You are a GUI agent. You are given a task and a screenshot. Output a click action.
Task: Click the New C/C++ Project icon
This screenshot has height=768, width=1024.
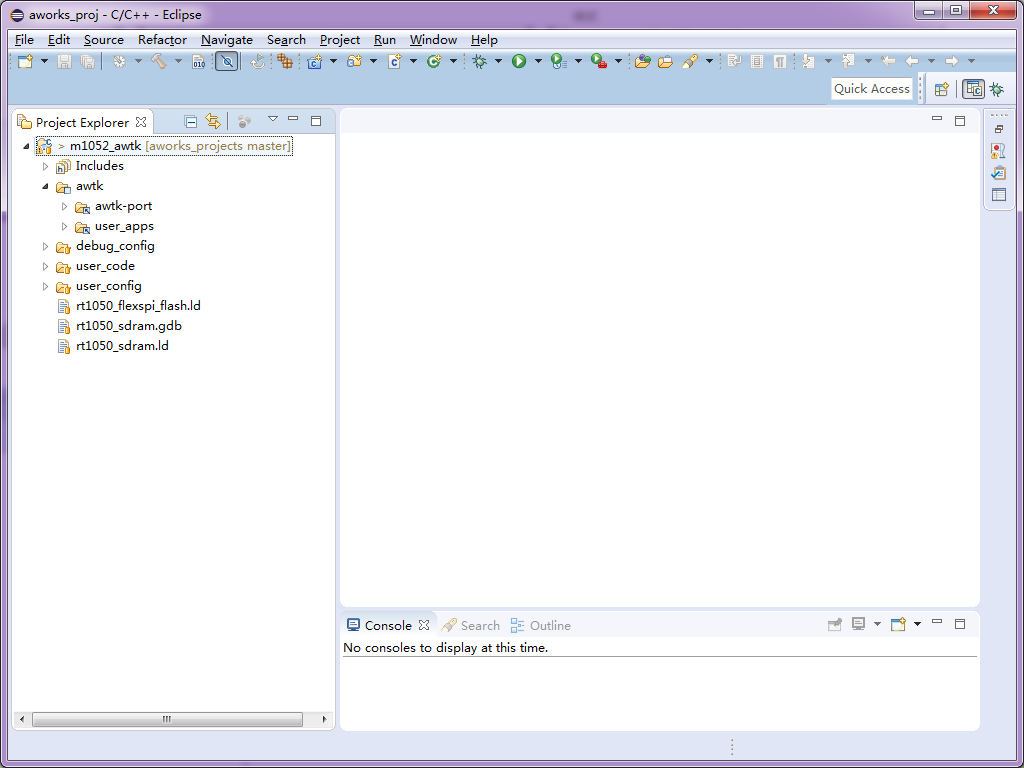[314, 62]
